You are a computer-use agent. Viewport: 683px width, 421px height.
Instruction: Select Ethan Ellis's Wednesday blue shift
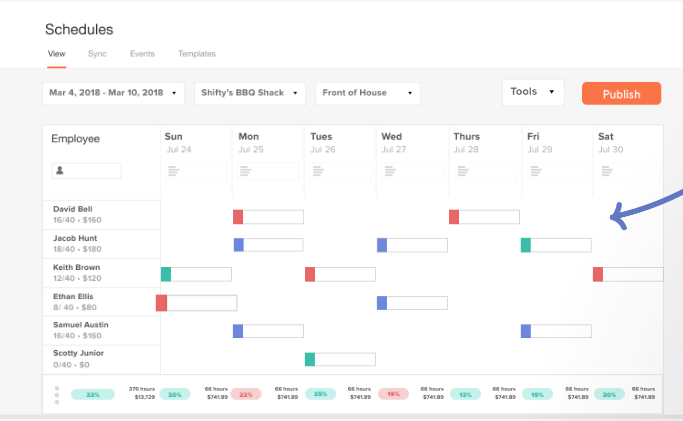coord(412,303)
